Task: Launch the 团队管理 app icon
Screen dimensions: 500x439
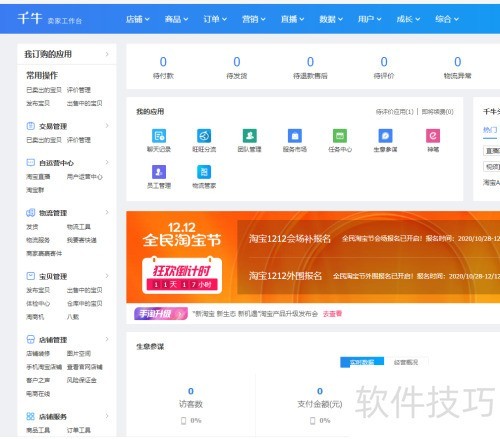Action: [x=249, y=136]
